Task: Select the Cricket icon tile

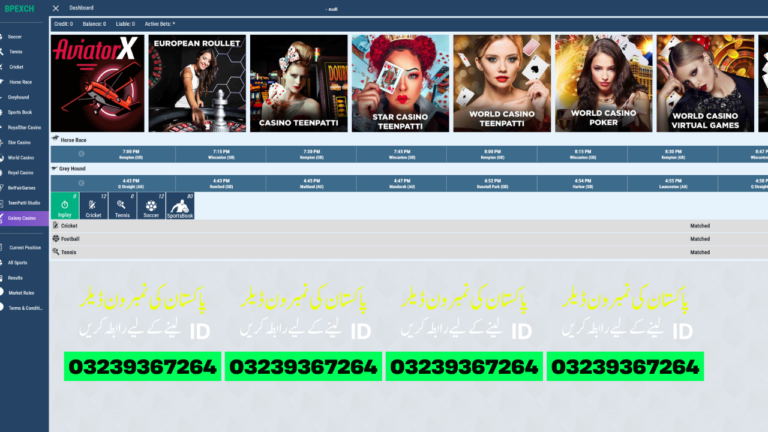Action: tap(93, 206)
